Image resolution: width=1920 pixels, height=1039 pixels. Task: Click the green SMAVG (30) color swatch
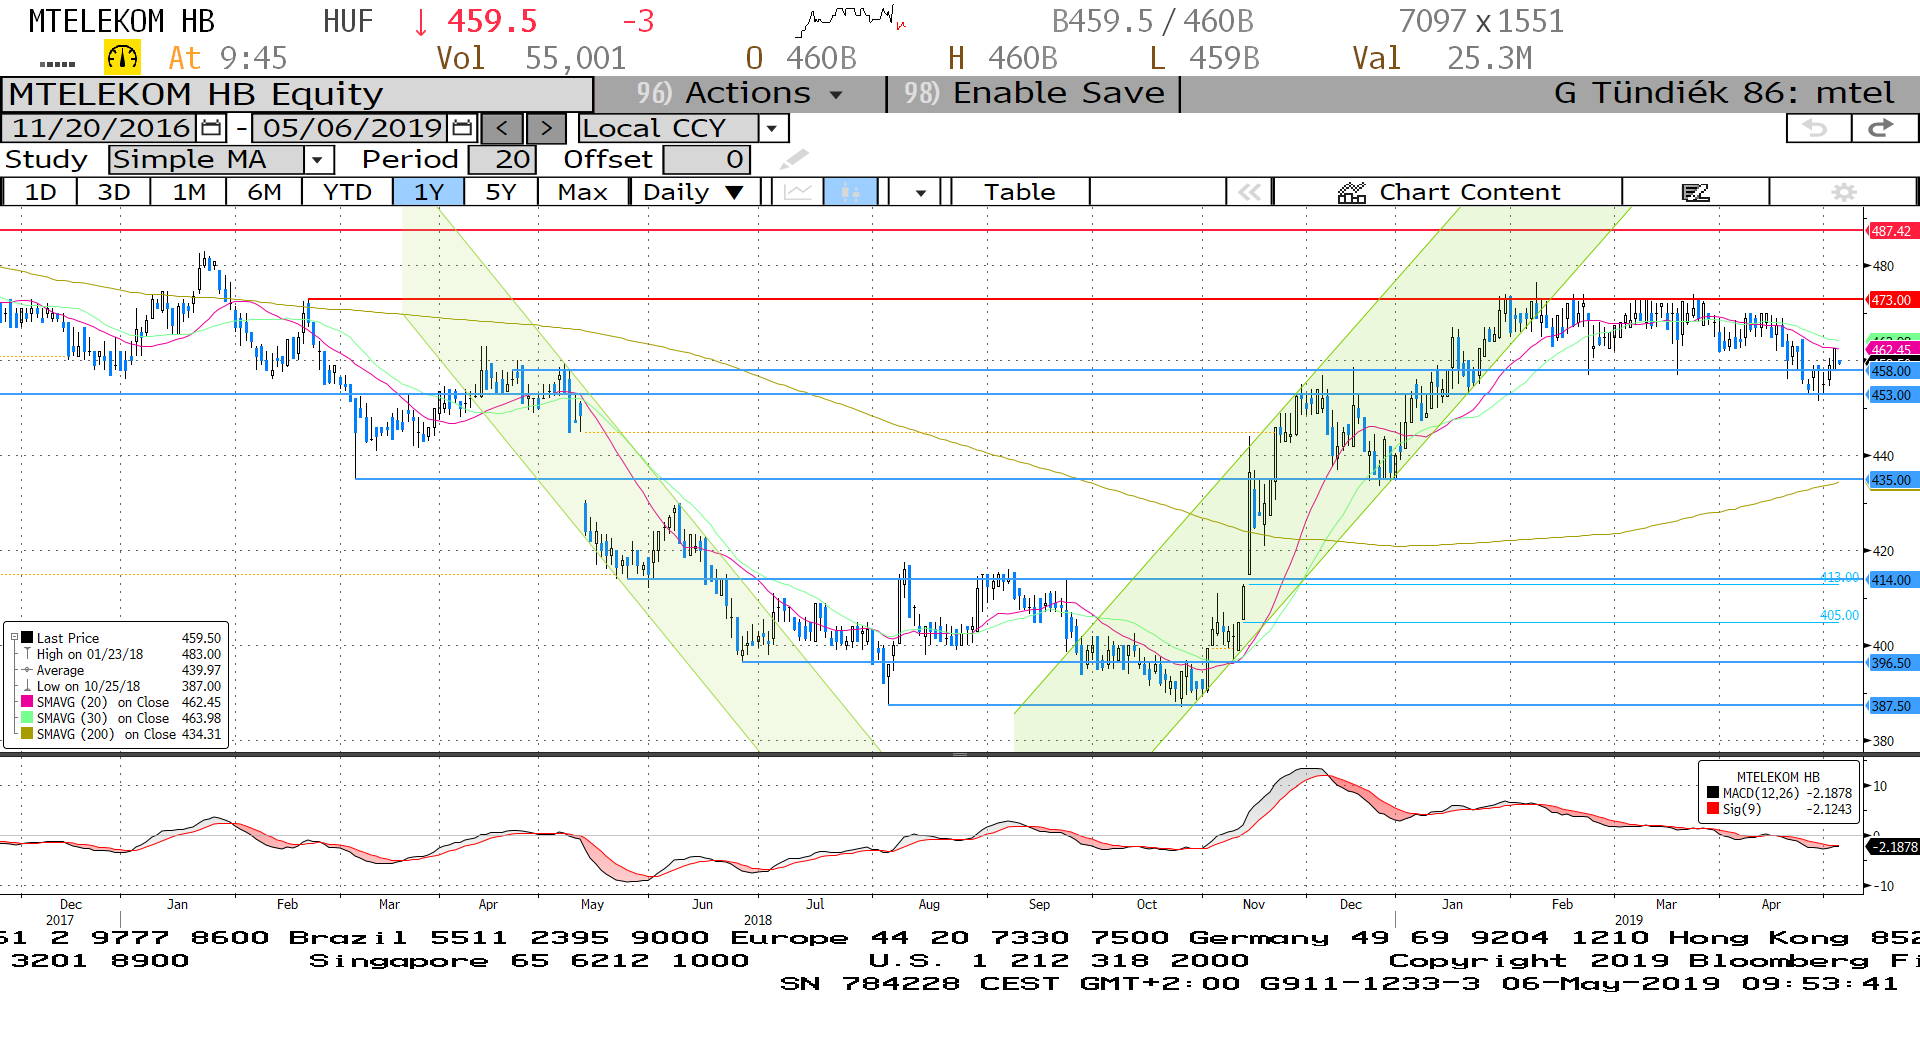pyautogui.click(x=27, y=718)
